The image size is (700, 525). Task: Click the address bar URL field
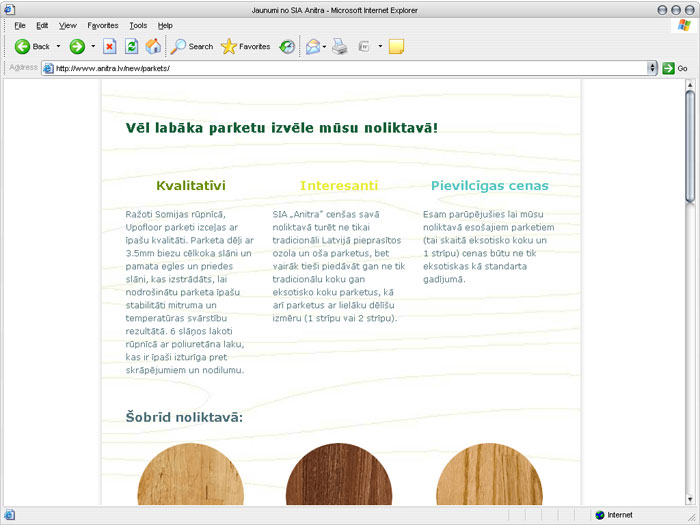(350, 68)
